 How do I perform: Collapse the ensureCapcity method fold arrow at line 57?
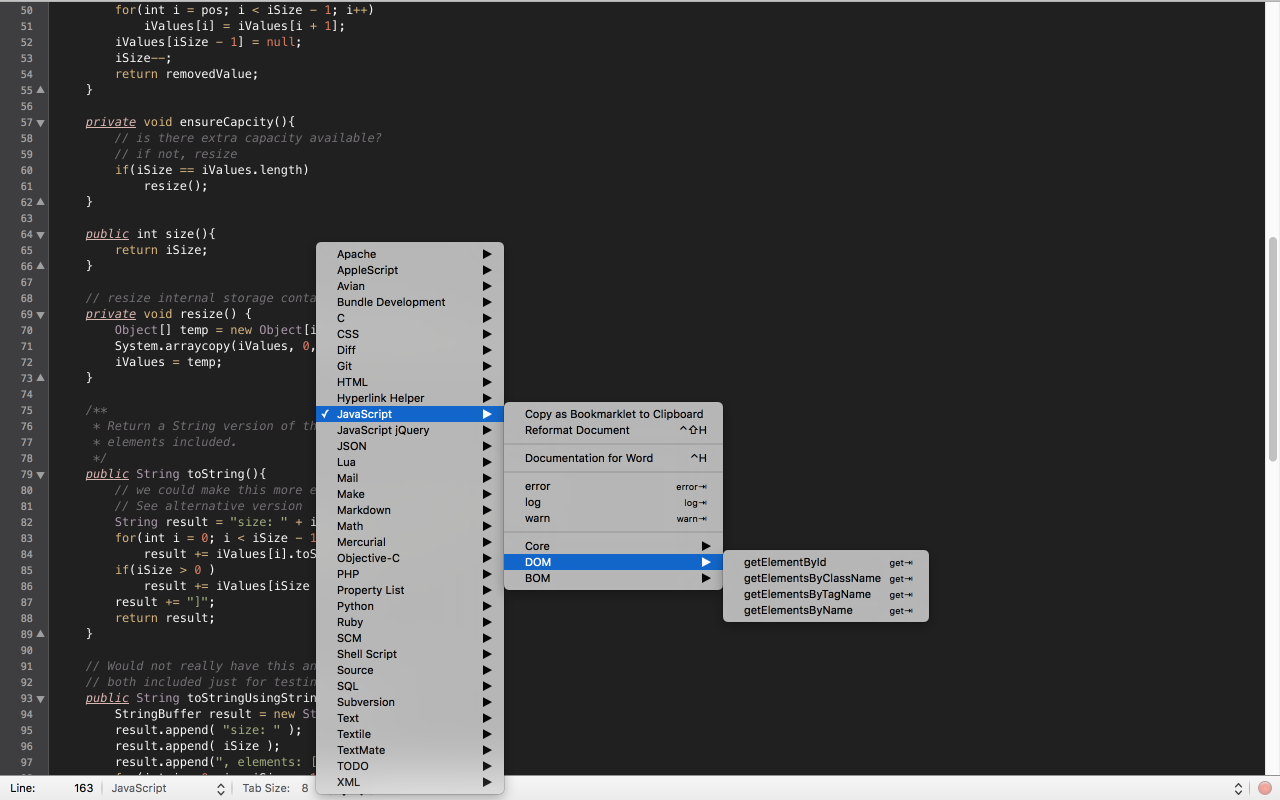40,122
